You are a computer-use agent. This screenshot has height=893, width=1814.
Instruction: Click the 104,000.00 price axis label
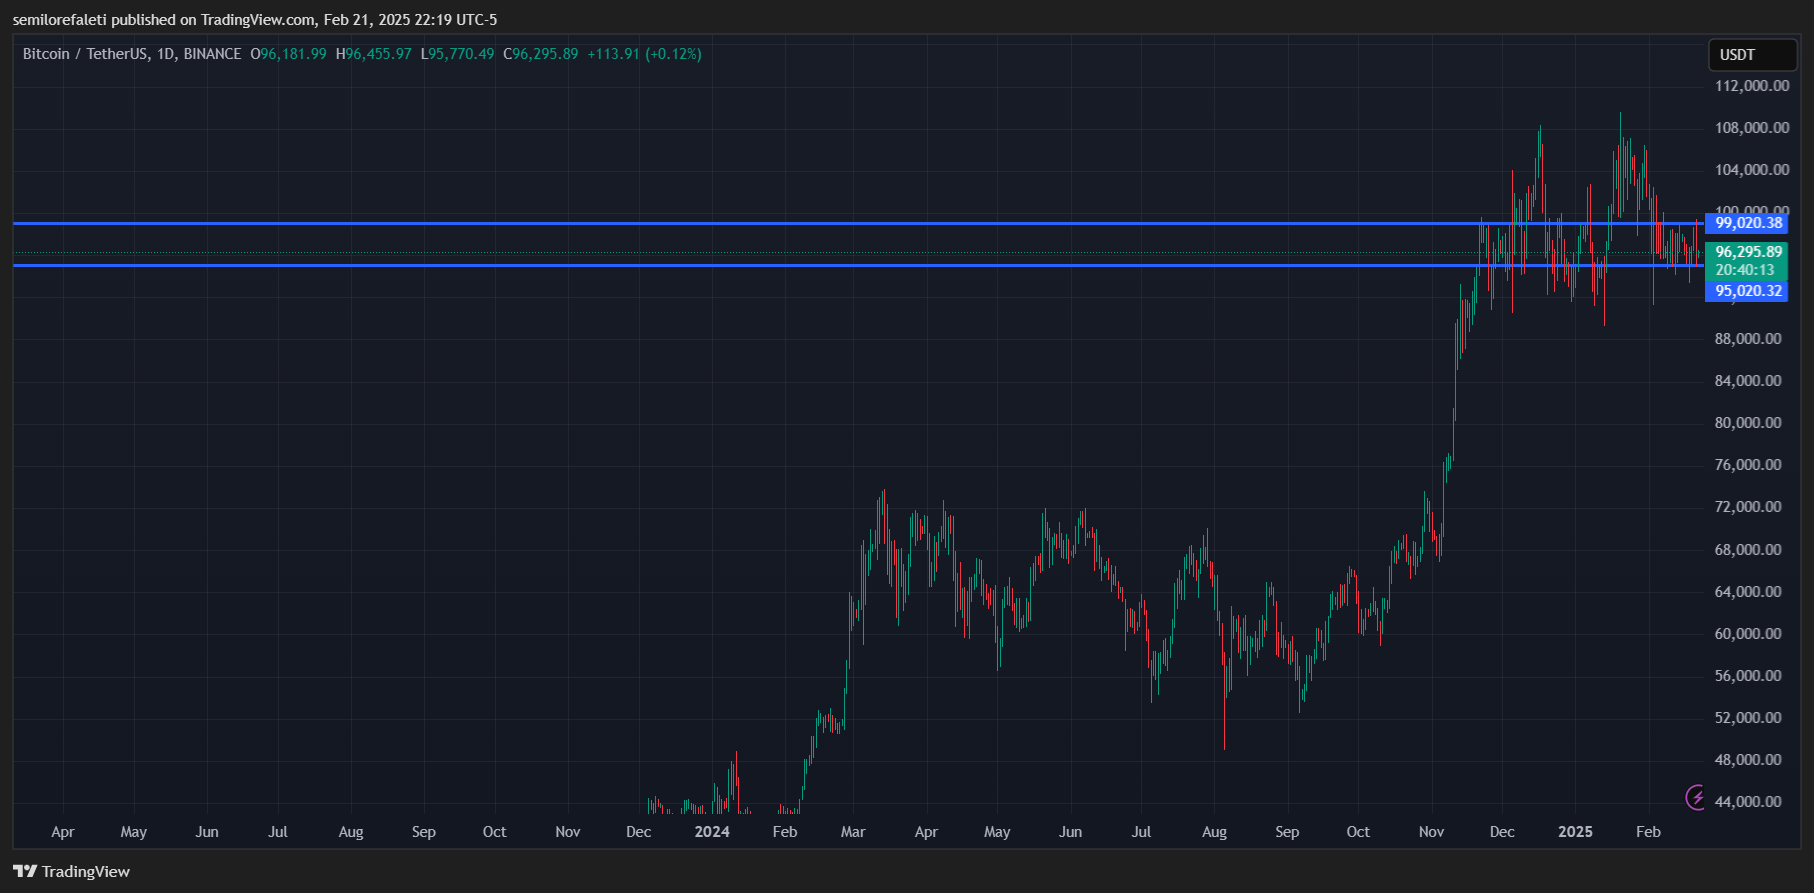(1752, 170)
